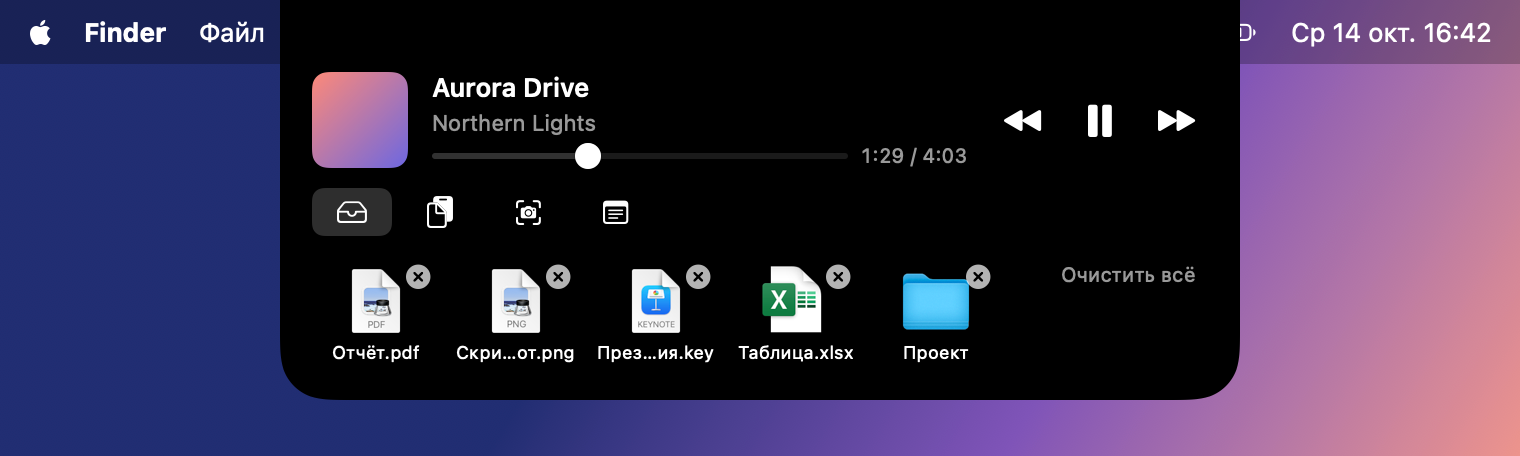Remove the PNG screenshot file from shelf

click(558, 277)
